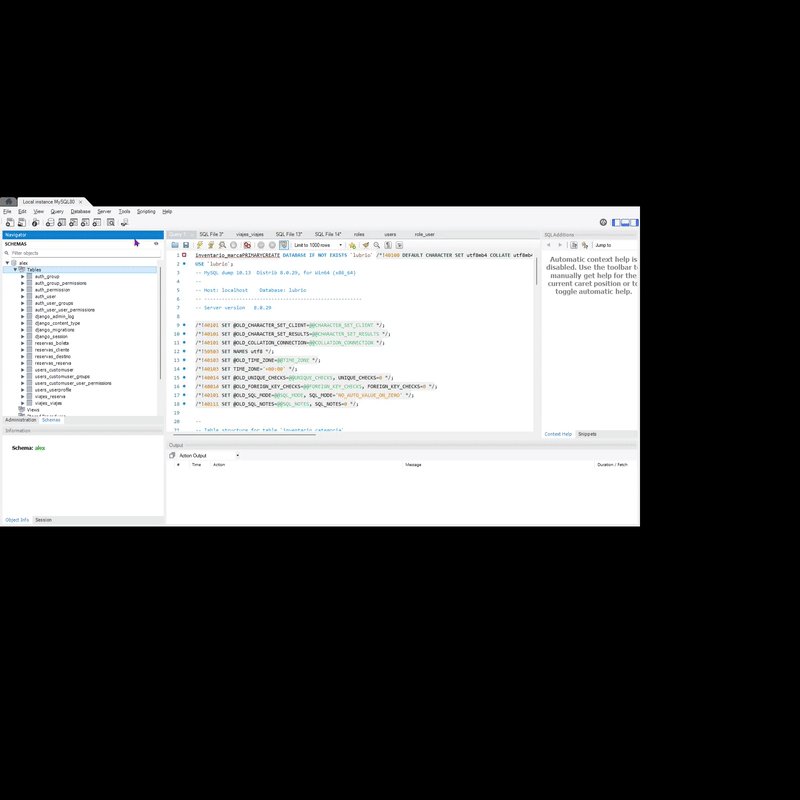This screenshot has width=800, height=800.
Task: Click the Filter objects search field
Action: 84,253
